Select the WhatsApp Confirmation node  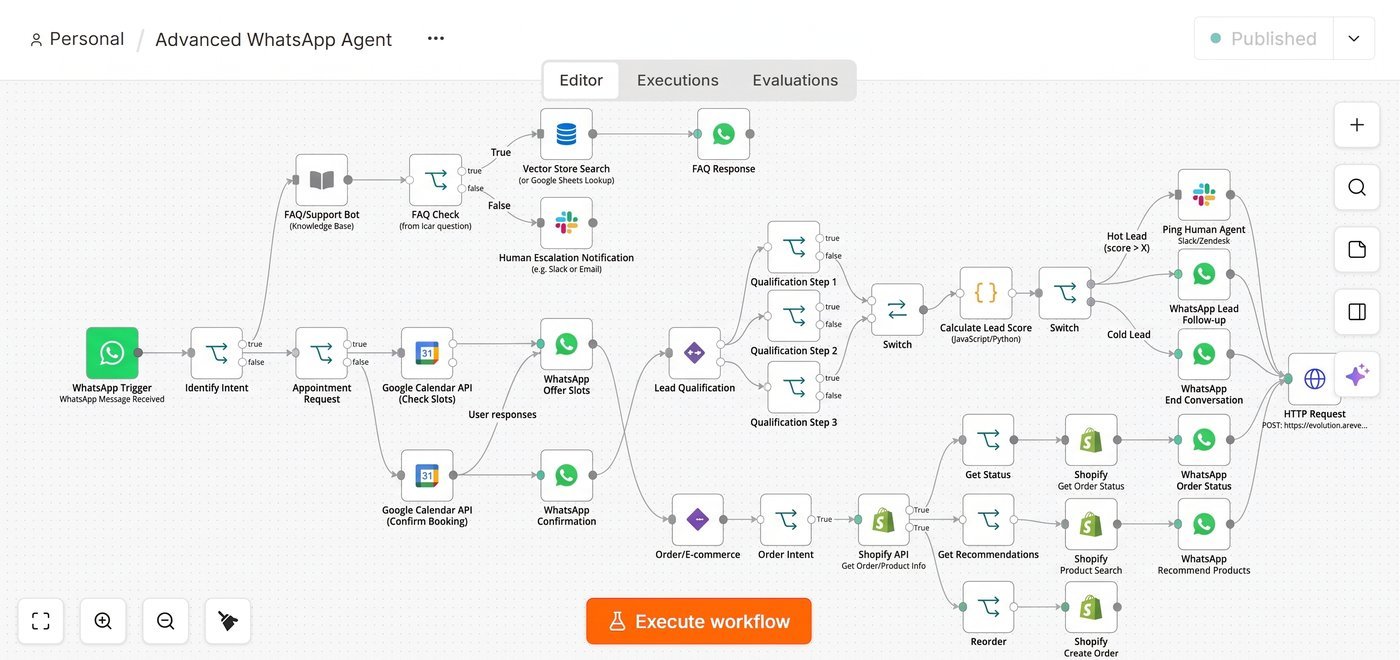[x=566, y=475]
